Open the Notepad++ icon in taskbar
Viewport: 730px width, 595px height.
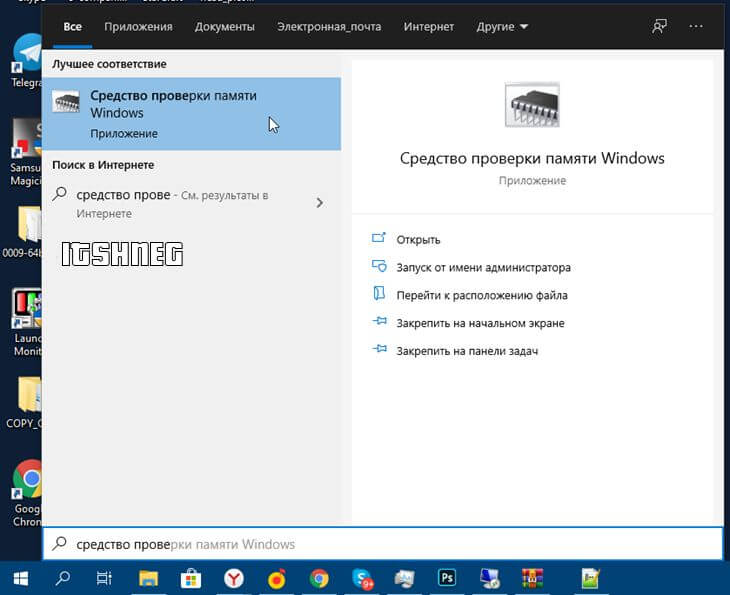[x=590, y=579]
